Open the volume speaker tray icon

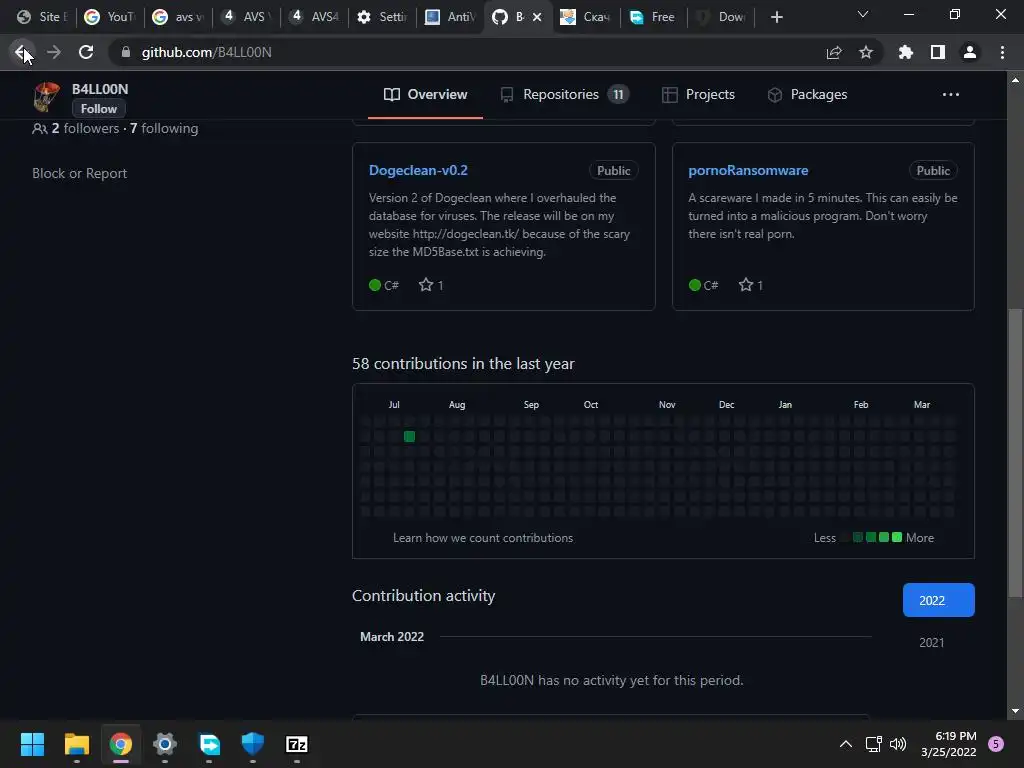[x=899, y=744]
